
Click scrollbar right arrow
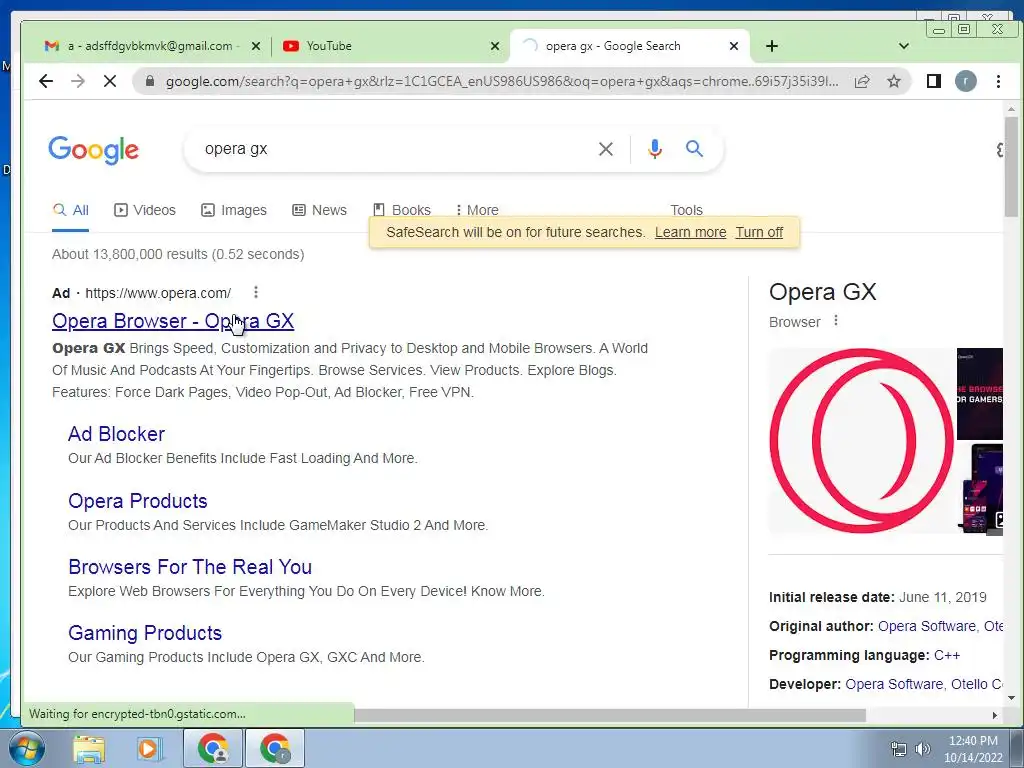[x=994, y=715]
